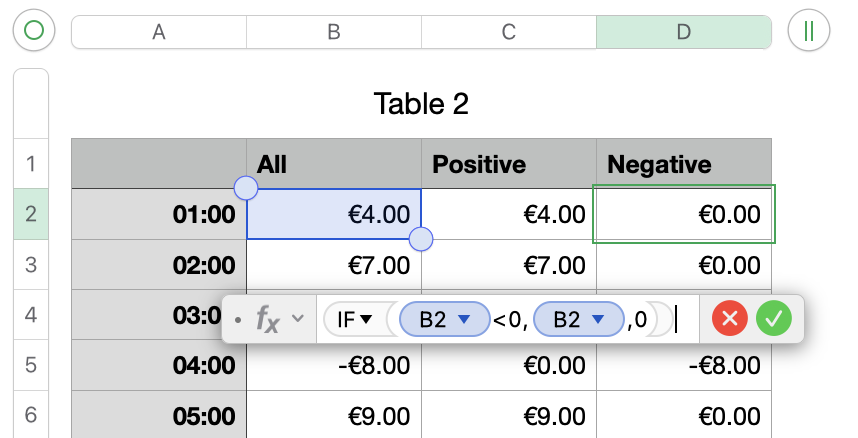Open the second B2 reference dropdown

(599, 320)
